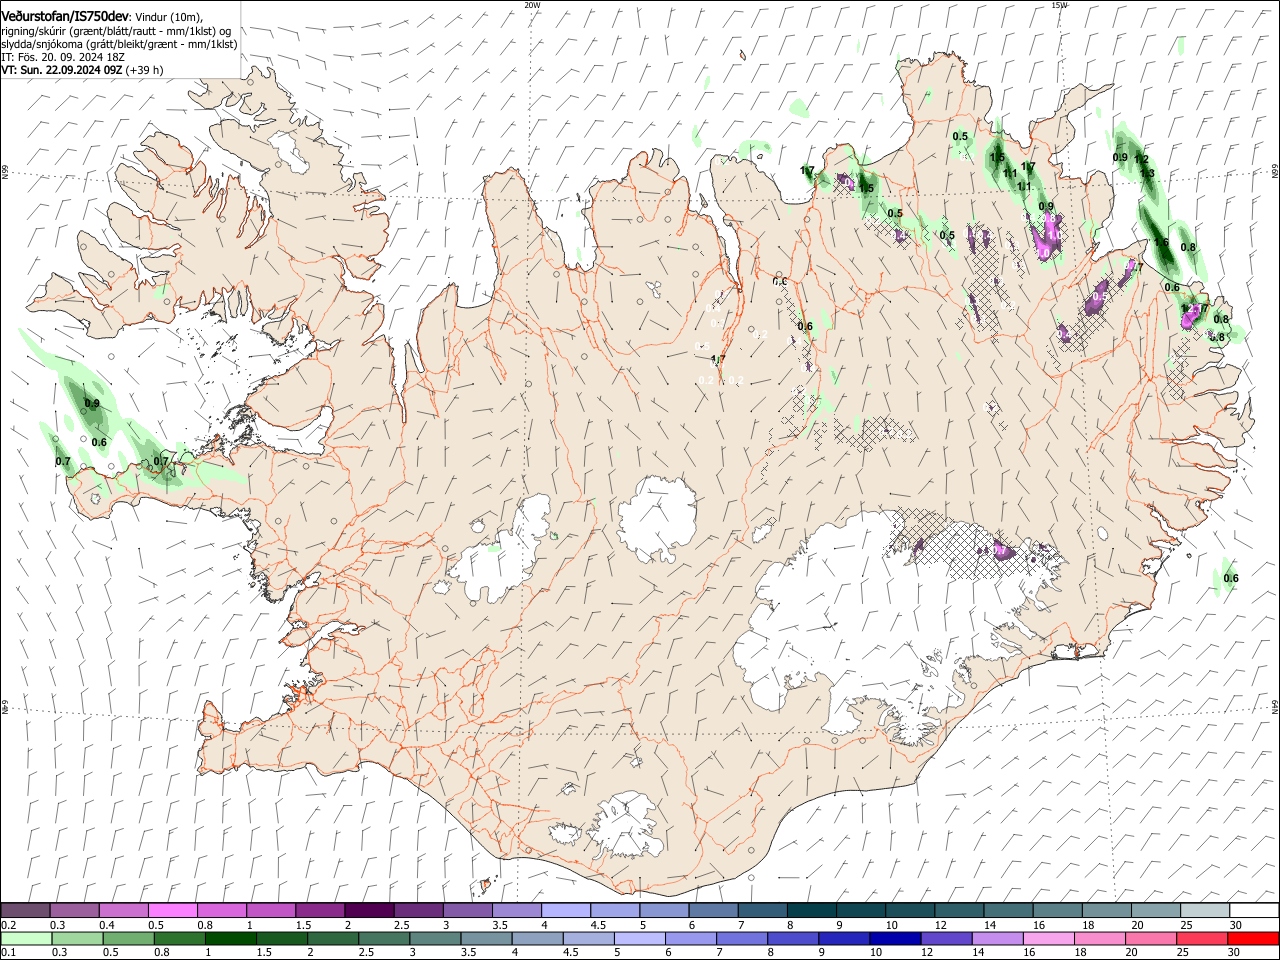Click the 1.6 precipitation value off the northeast coast
Viewport: 1280px width, 960px height.
point(1161,243)
